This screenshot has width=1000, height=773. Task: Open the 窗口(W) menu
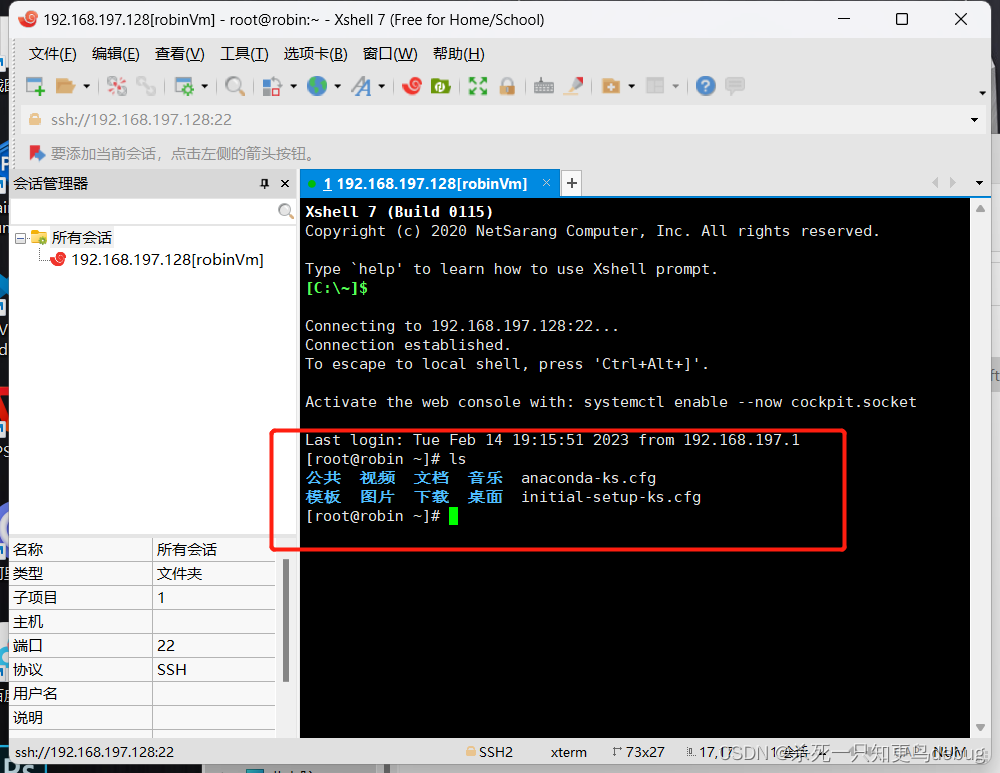[x=390, y=54]
